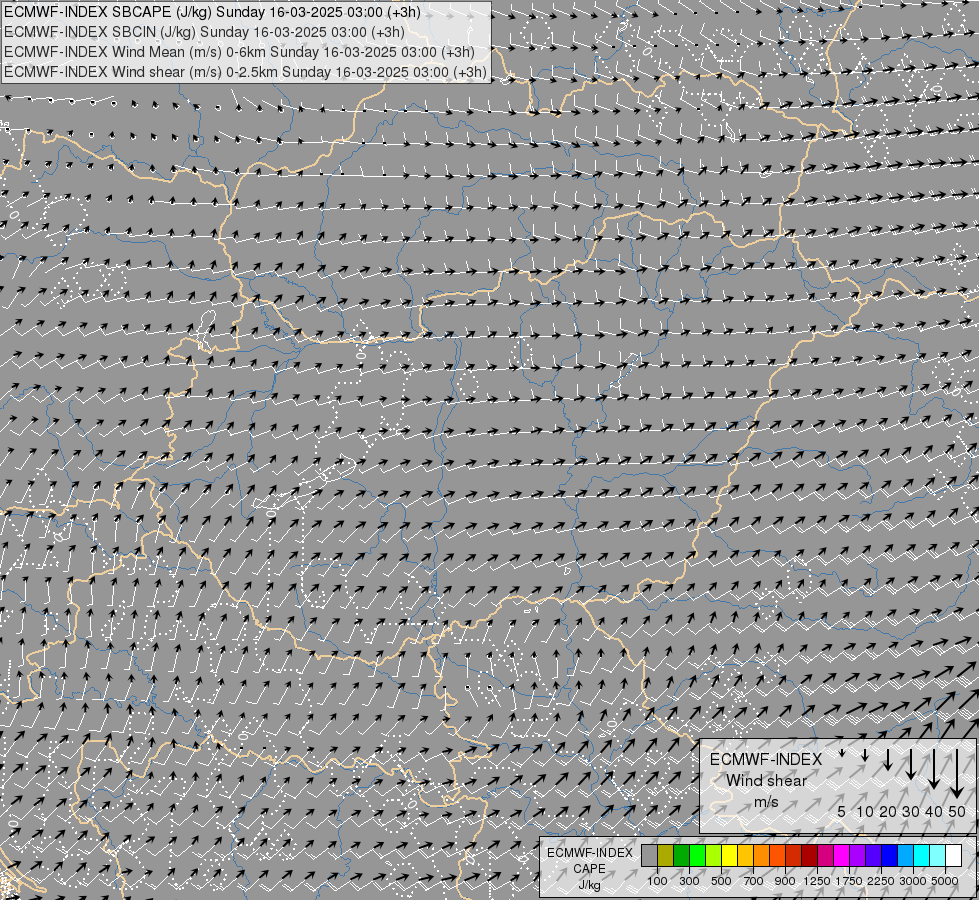The height and width of the screenshot is (900, 979).
Task: Click the 'm/s' unit in the shear legend
Action: coord(766,802)
